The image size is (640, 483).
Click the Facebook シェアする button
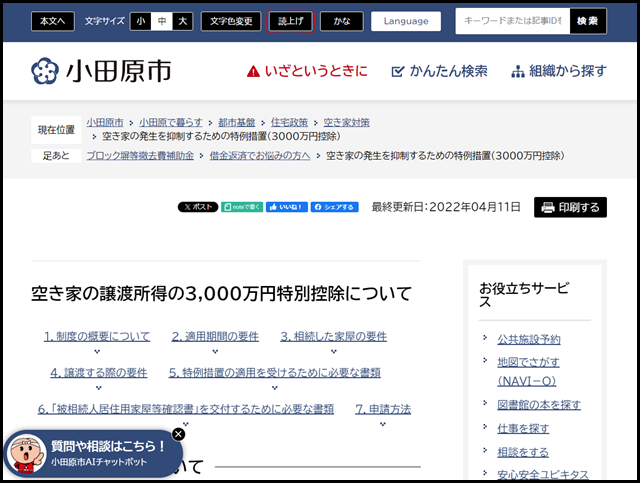click(x=335, y=207)
